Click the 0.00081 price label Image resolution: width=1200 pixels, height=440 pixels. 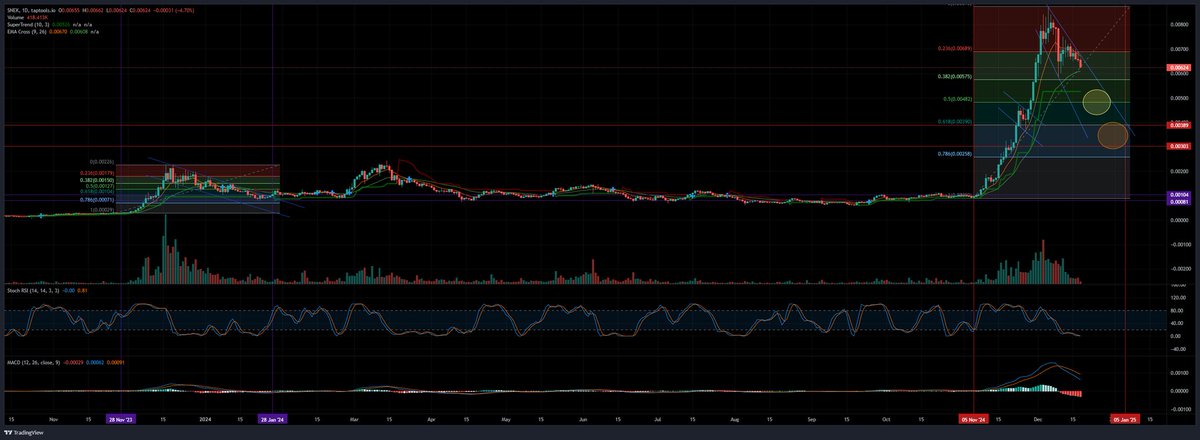(x=1177, y=200)
